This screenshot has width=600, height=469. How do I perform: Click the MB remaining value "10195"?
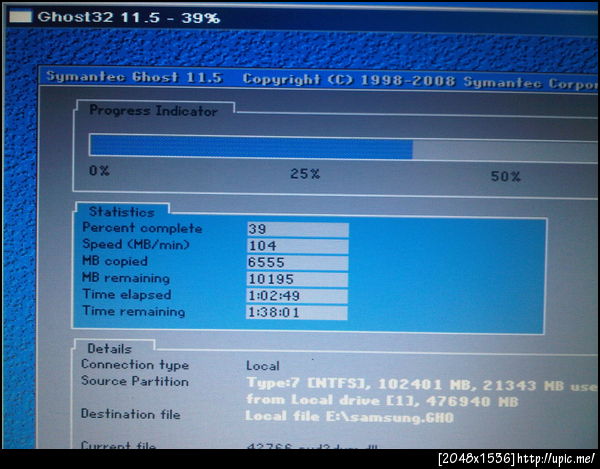click(297, 279)
